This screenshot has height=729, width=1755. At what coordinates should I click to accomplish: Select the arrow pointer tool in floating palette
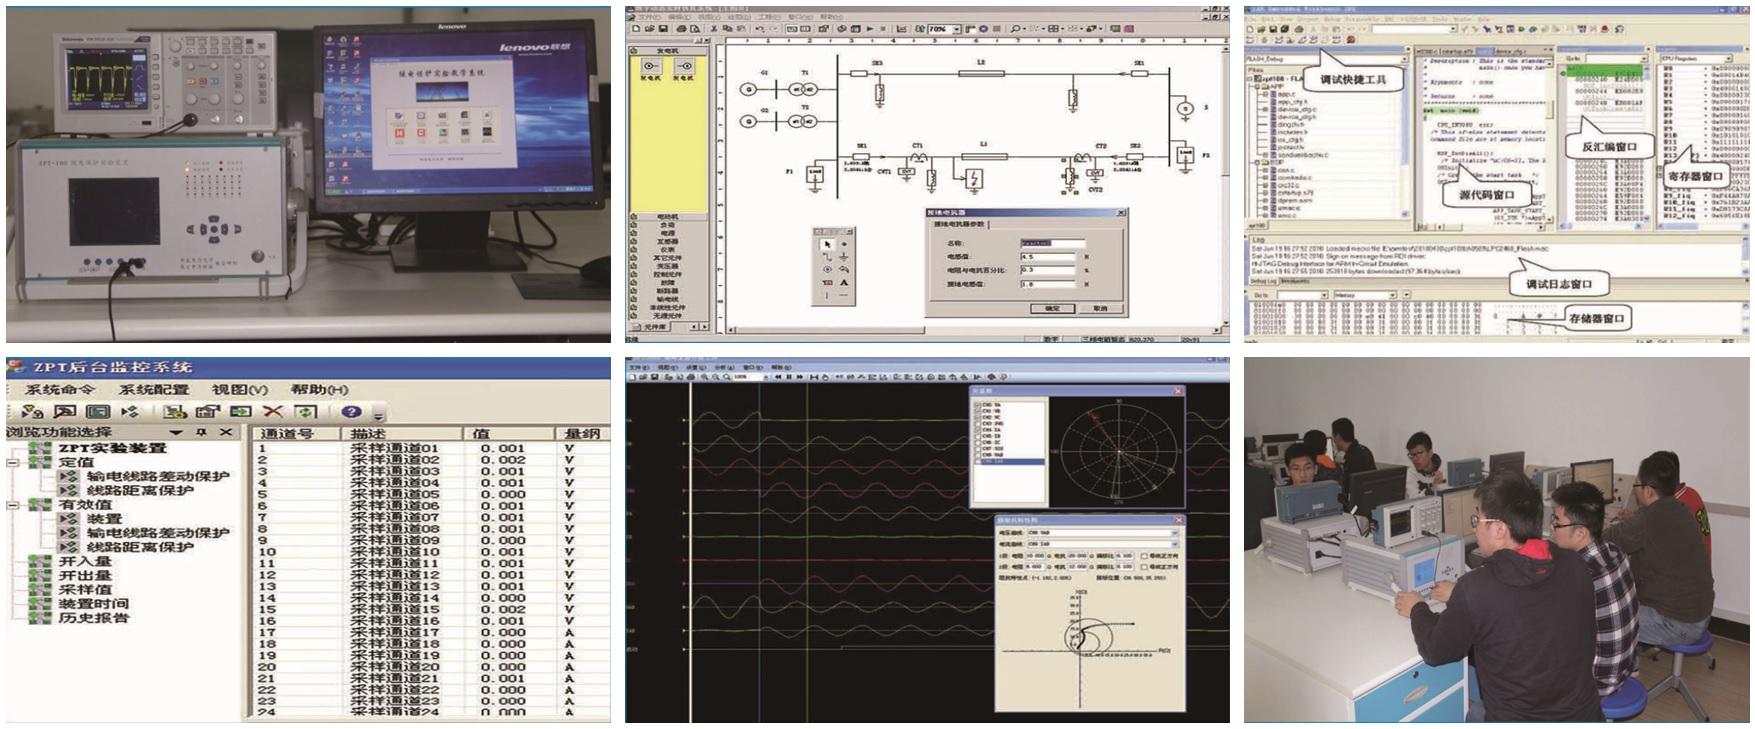pyautogui.click(x=826, y=244)
